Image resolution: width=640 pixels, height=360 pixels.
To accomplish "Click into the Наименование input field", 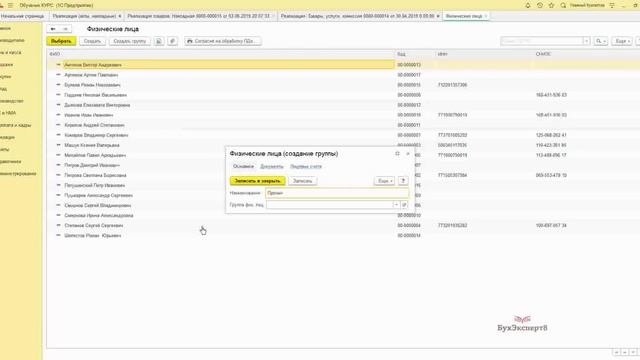I will [337, 193].
